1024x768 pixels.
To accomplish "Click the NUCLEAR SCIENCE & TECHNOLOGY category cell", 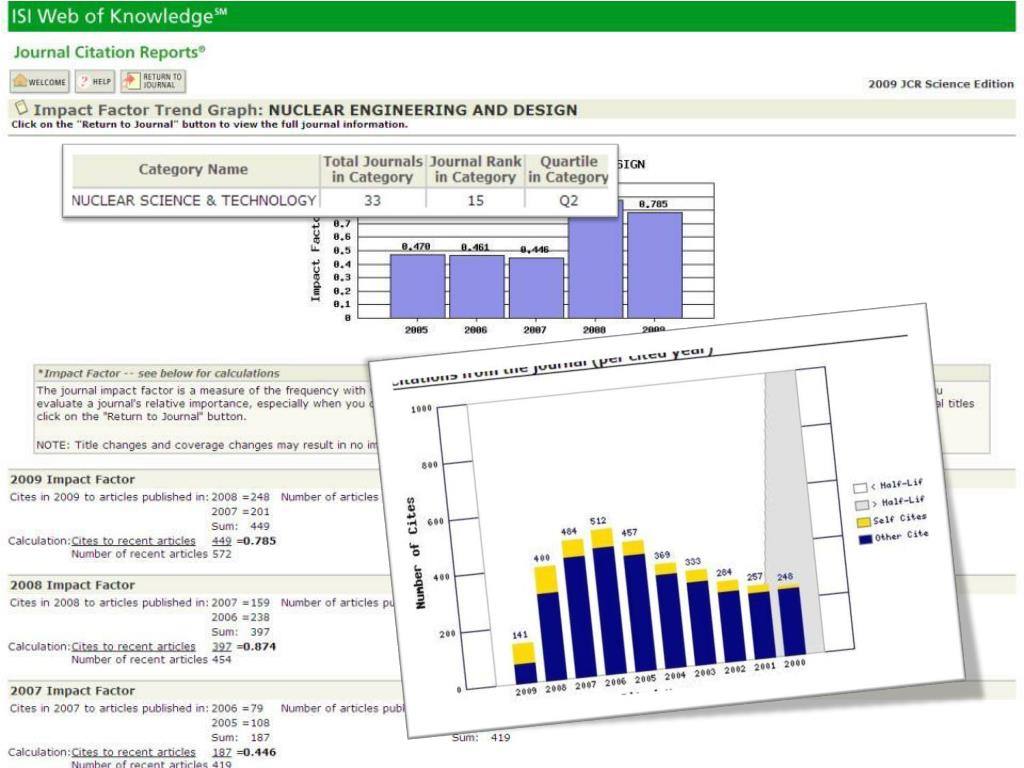I will click(x=194, y=200).
